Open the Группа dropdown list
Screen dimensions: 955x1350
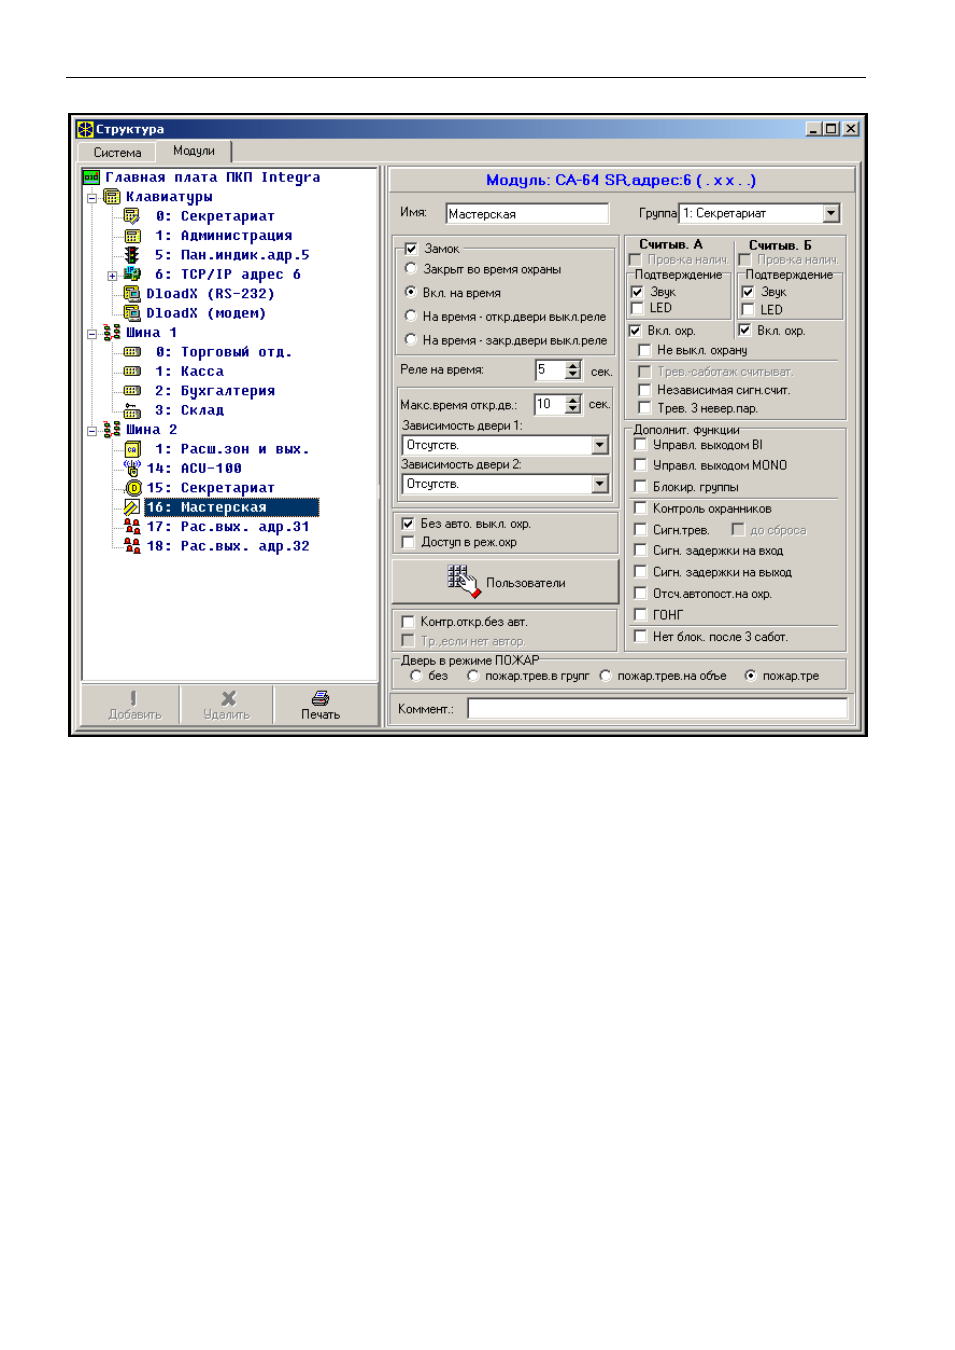point(831,213)
